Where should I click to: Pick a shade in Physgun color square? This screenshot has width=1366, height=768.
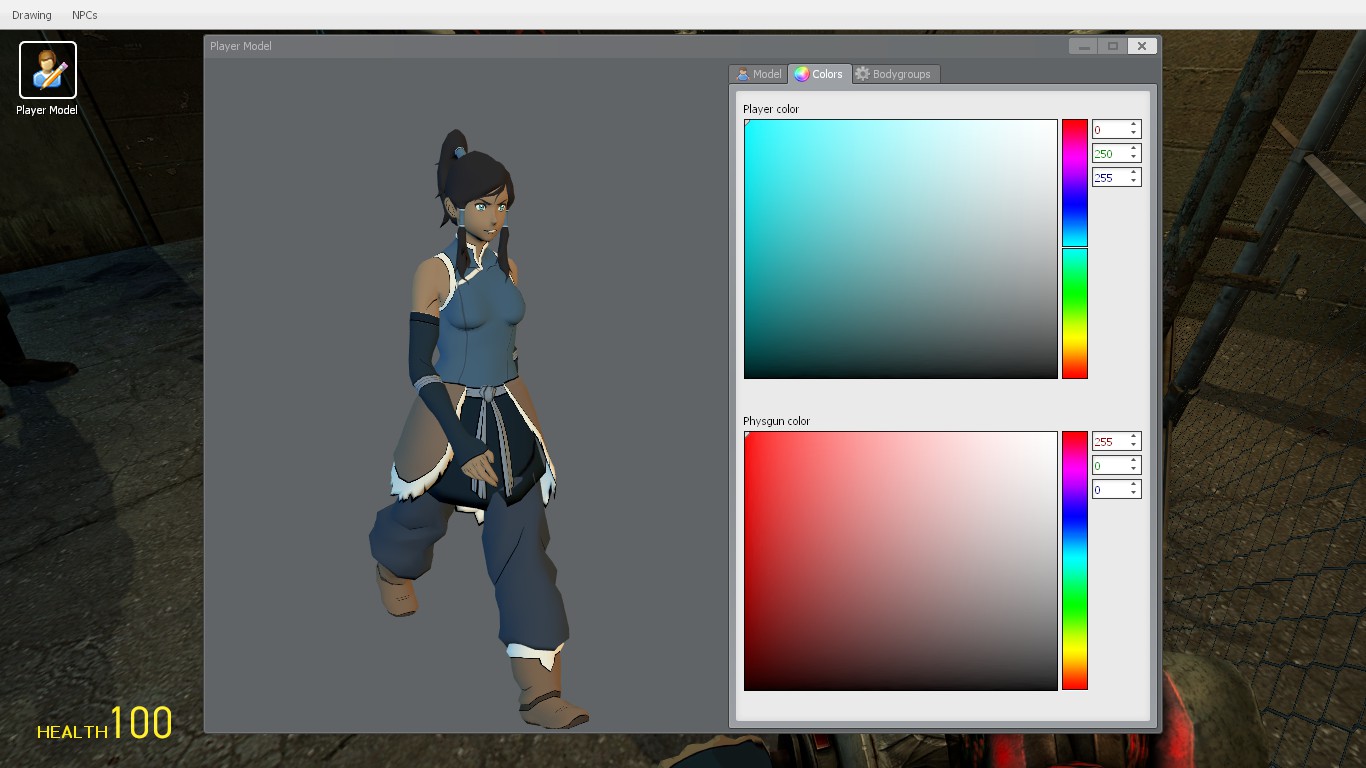(x=900, y=561)
